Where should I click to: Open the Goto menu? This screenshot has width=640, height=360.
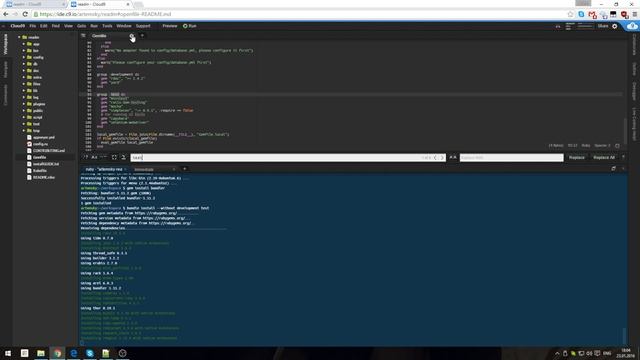(x=82, y=26)
